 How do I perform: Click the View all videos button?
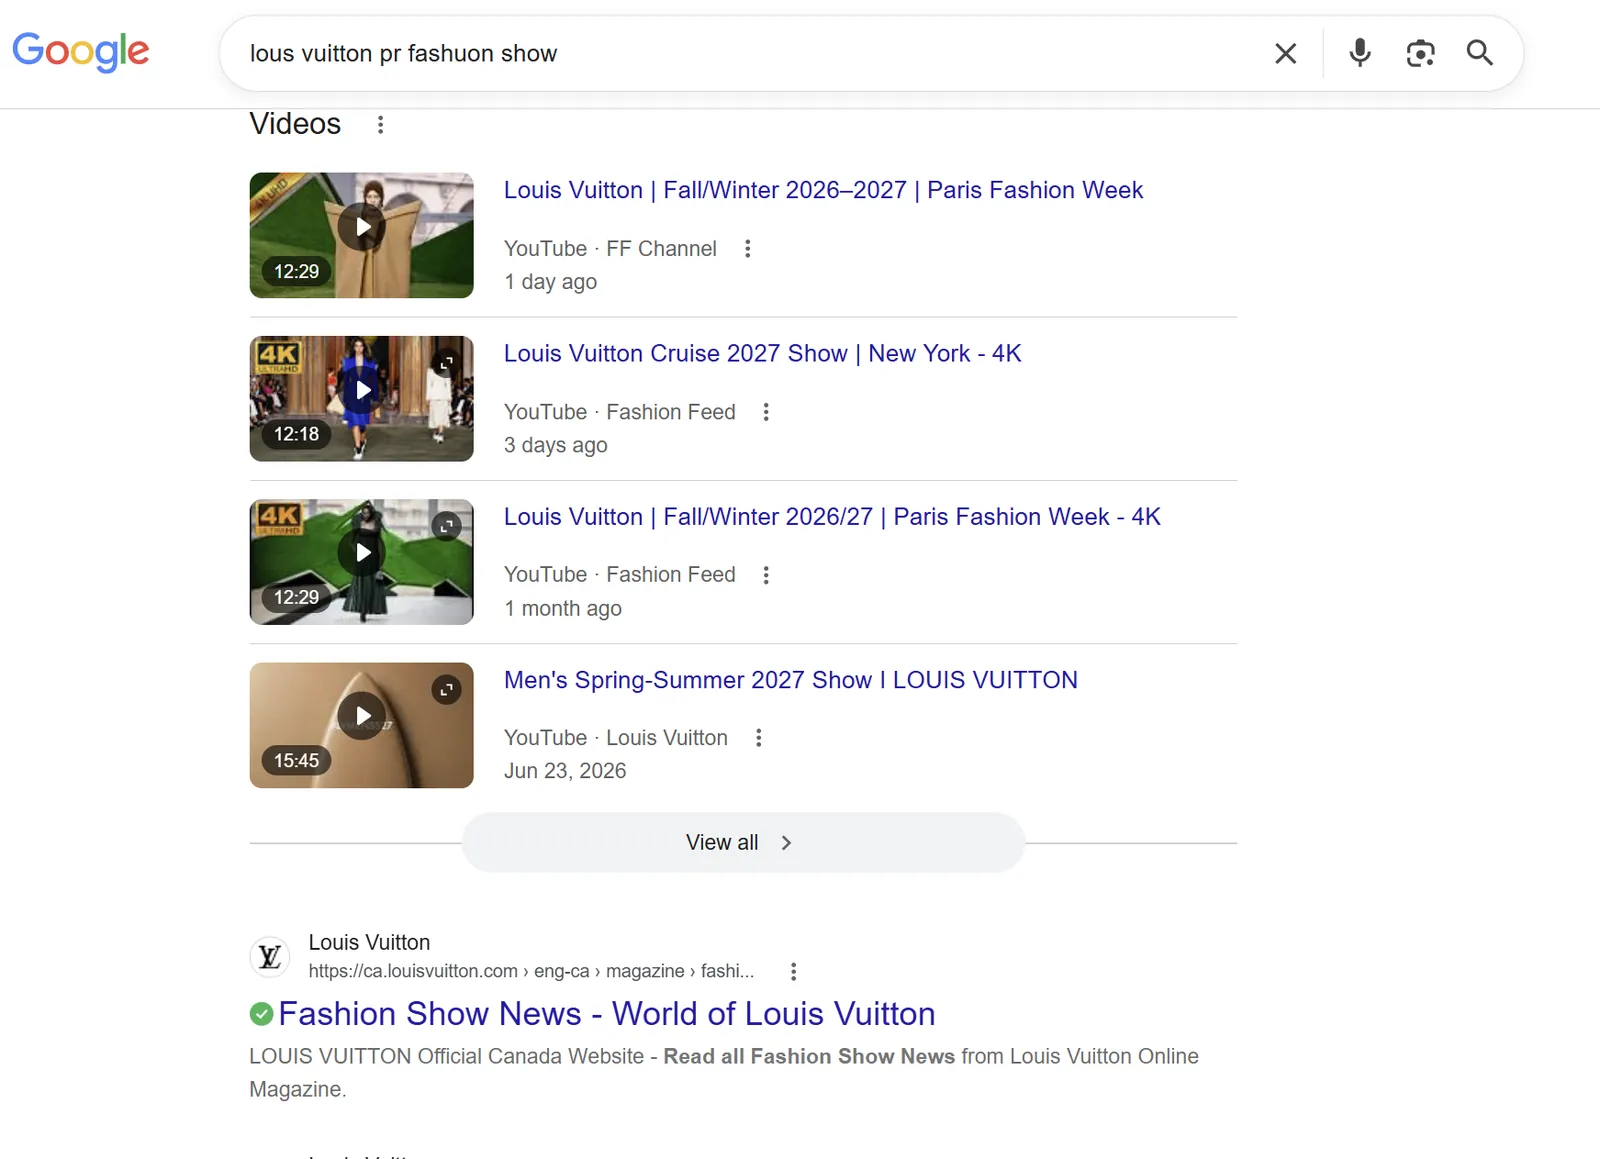click(x=743, y=843)
